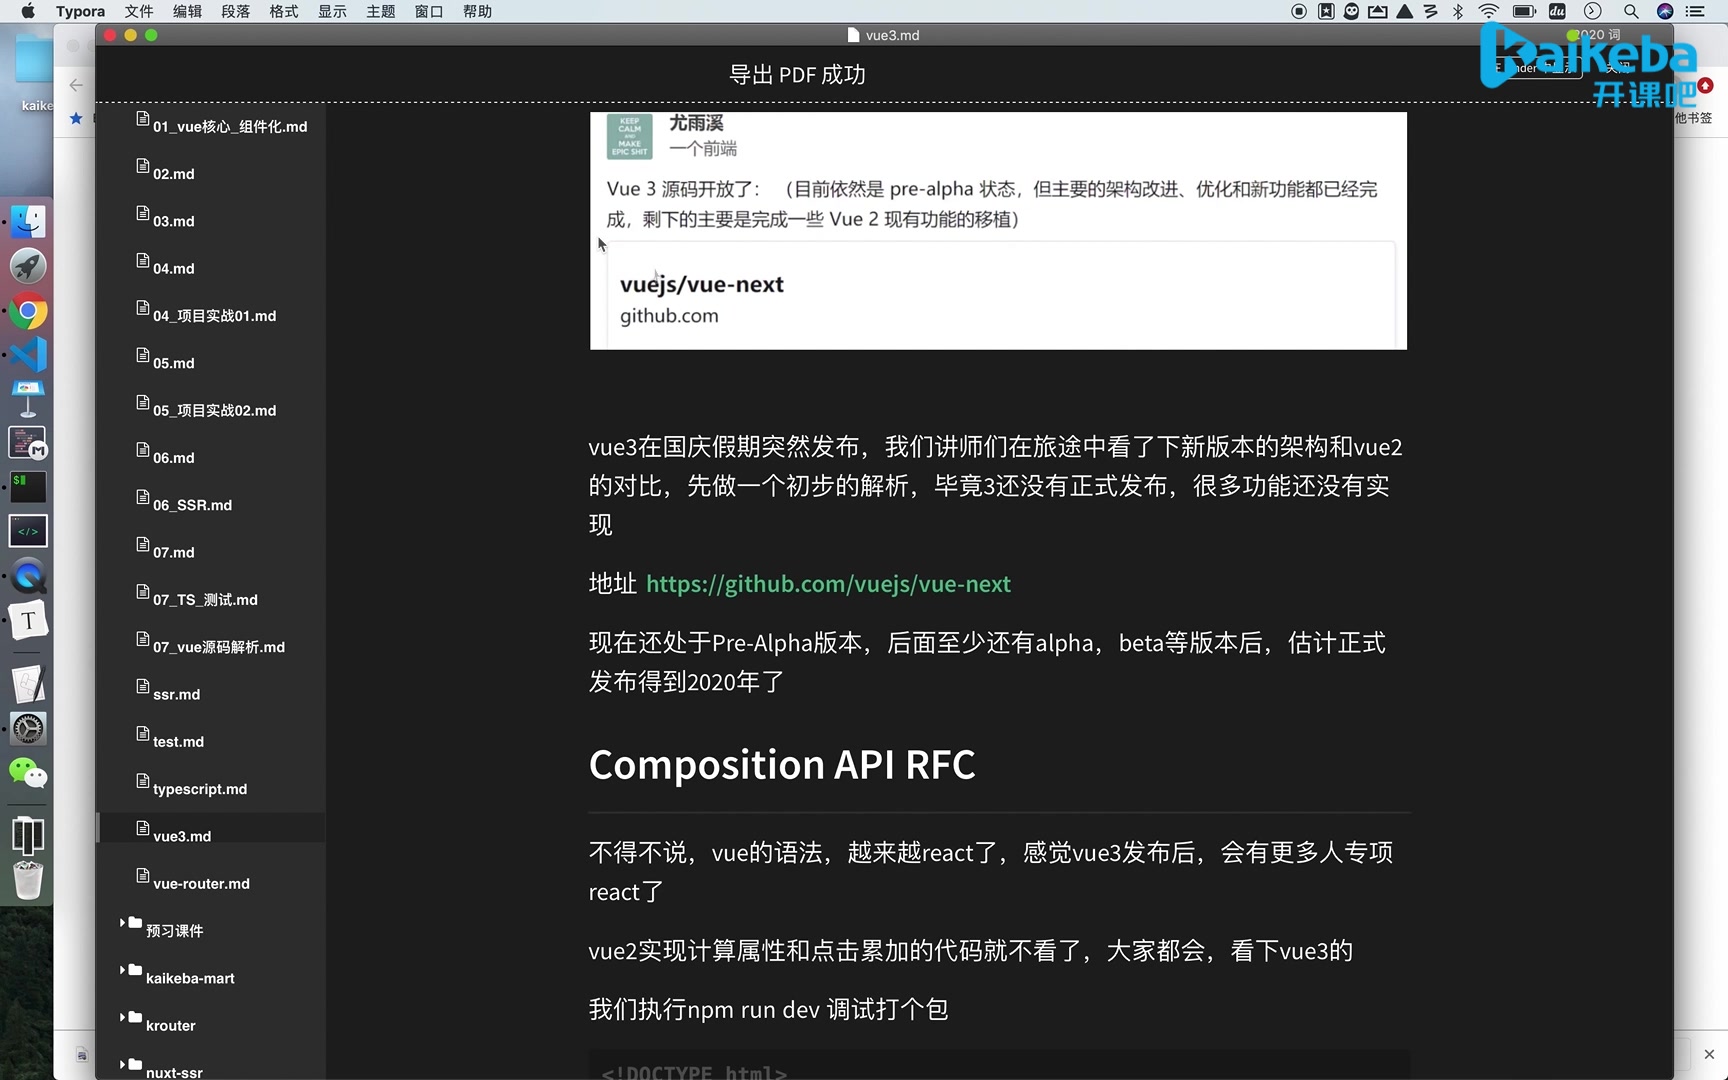Click browser back arrow behind Typora
This screenshot has height=1080, width=1728.
(76, 85)
